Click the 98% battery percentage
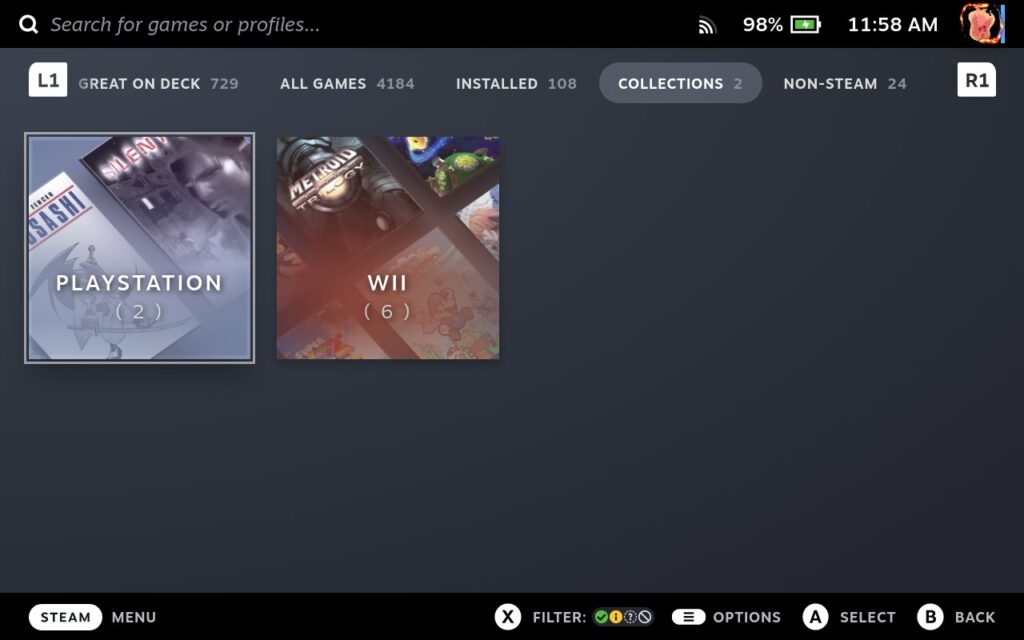The image size is (1024, 640). tap(762, 25)
